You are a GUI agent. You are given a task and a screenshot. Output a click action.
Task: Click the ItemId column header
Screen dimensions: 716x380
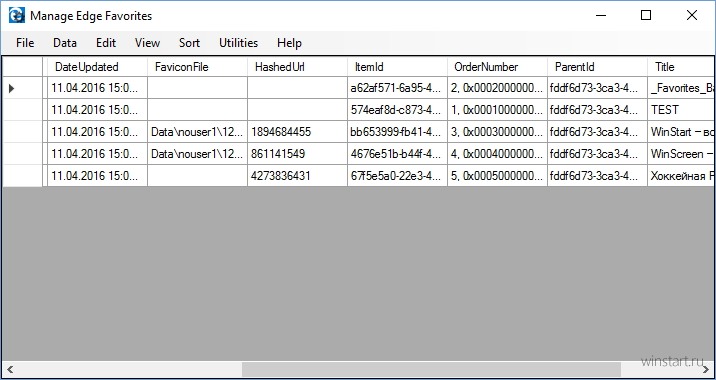(398, 67)
